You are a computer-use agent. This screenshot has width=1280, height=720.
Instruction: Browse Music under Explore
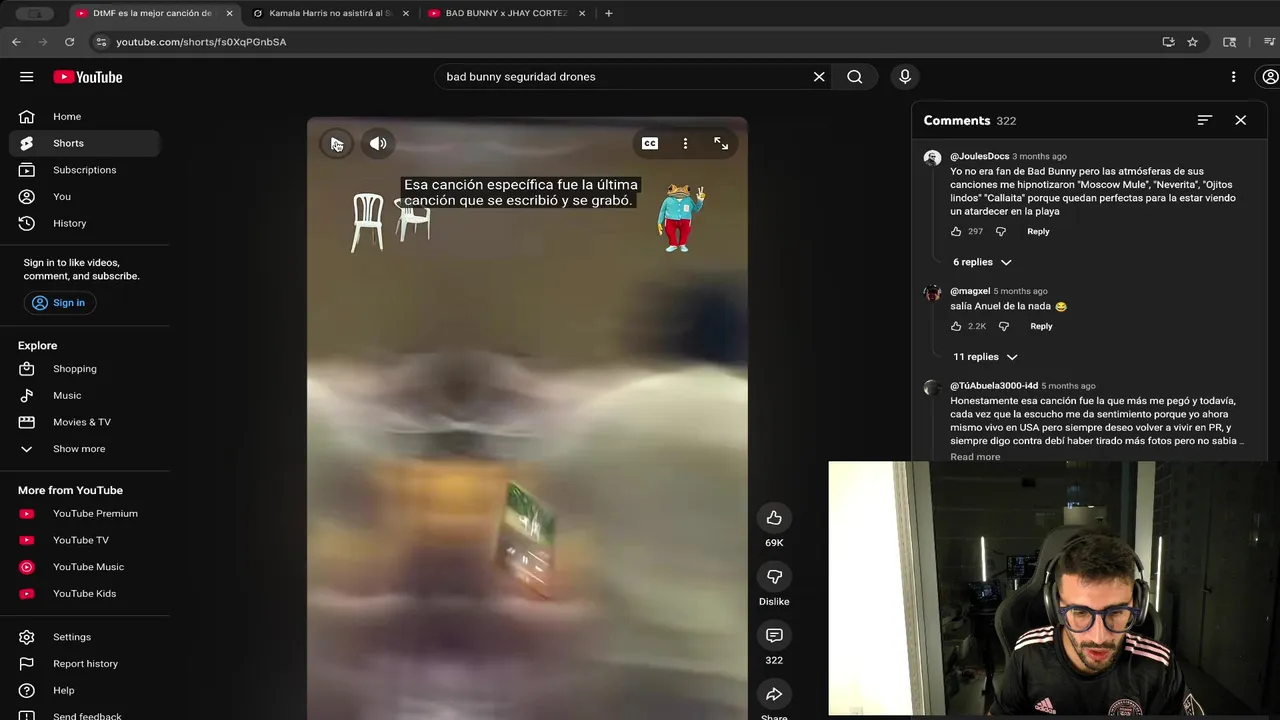[x=85, y=396]
